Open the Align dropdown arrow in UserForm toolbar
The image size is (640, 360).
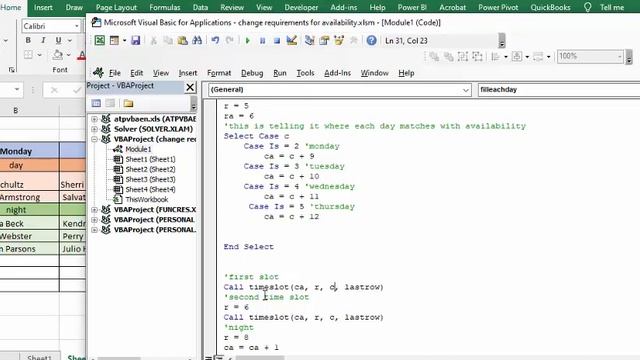tap(506, 57)
